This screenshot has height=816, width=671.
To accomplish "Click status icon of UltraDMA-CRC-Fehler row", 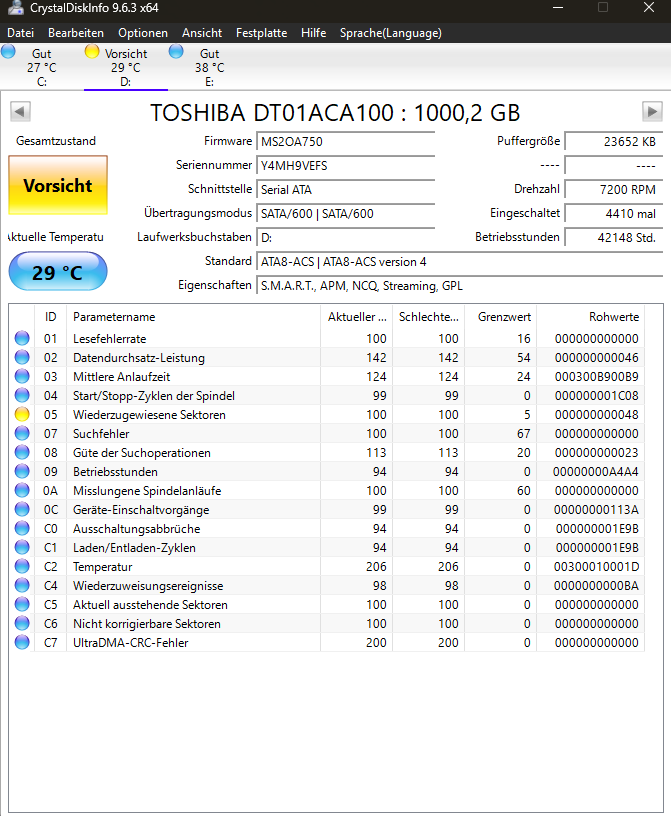I will [22, 642].
